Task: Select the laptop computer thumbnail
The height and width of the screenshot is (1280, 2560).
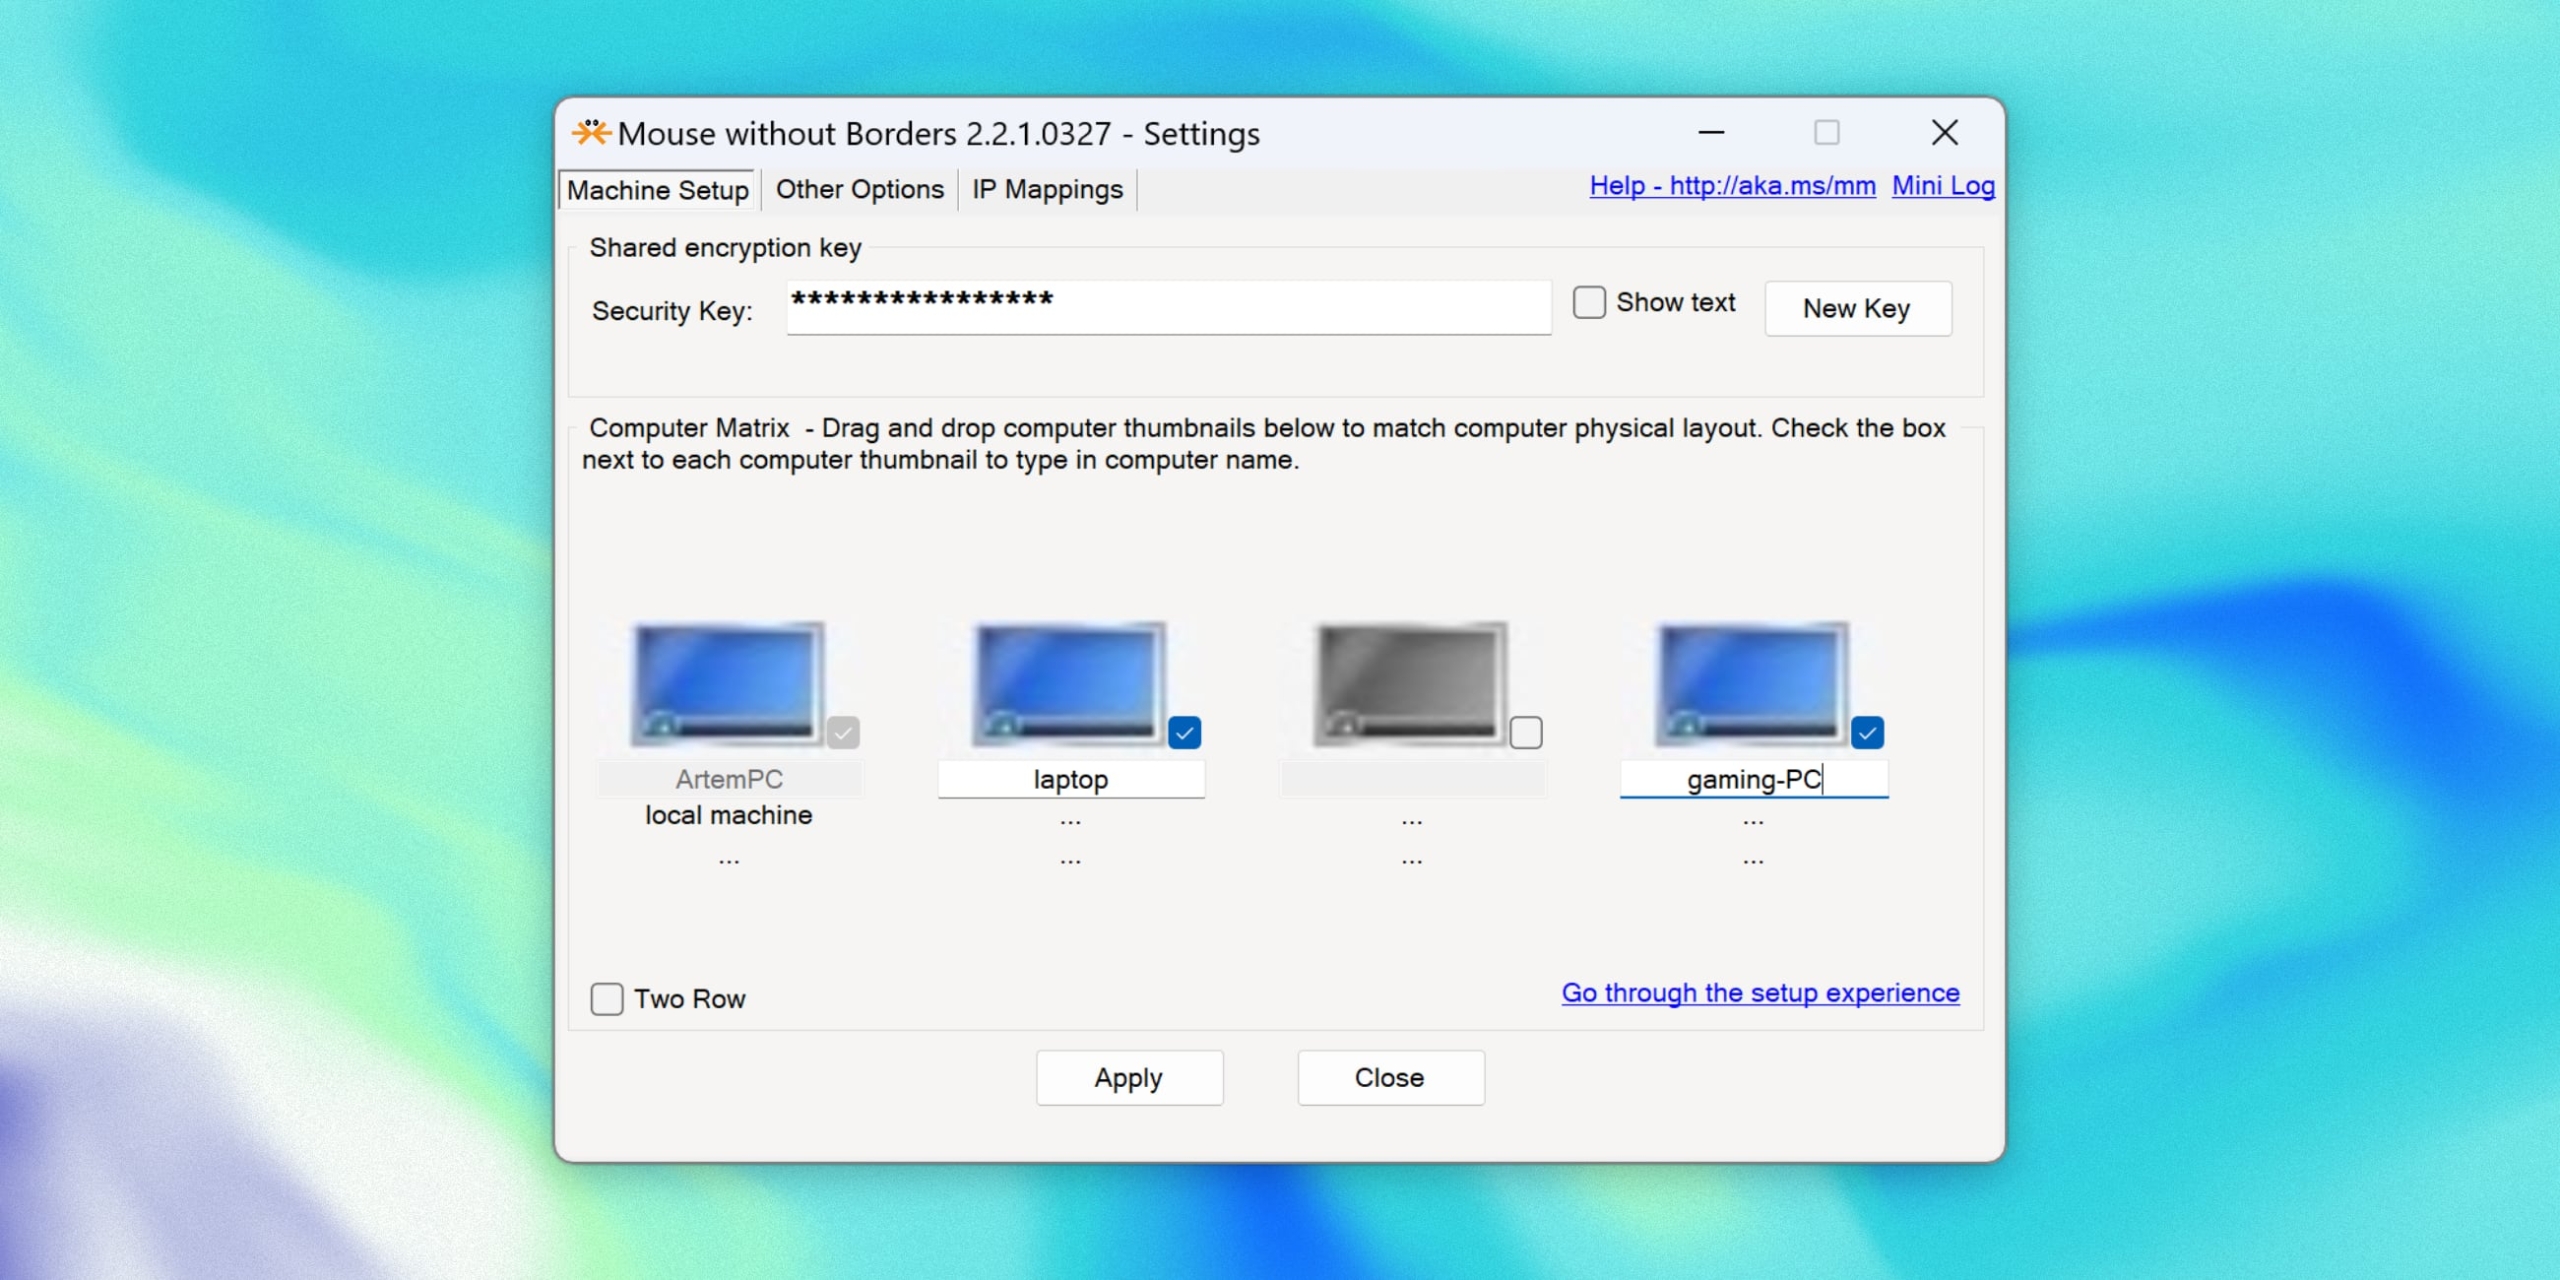Action: [1069, 684]
